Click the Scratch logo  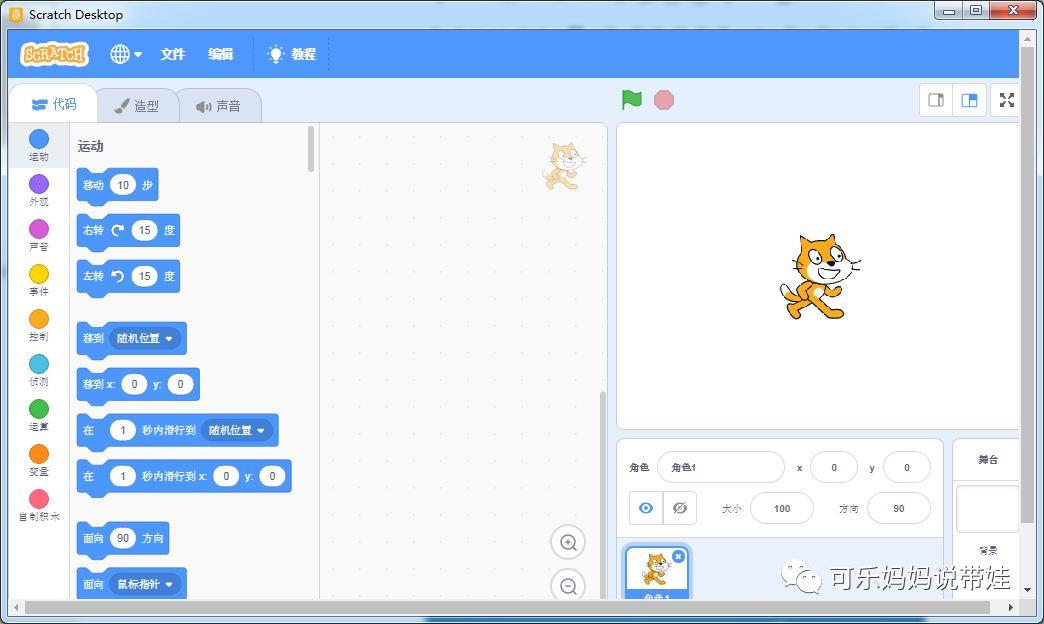coord(55,54)
